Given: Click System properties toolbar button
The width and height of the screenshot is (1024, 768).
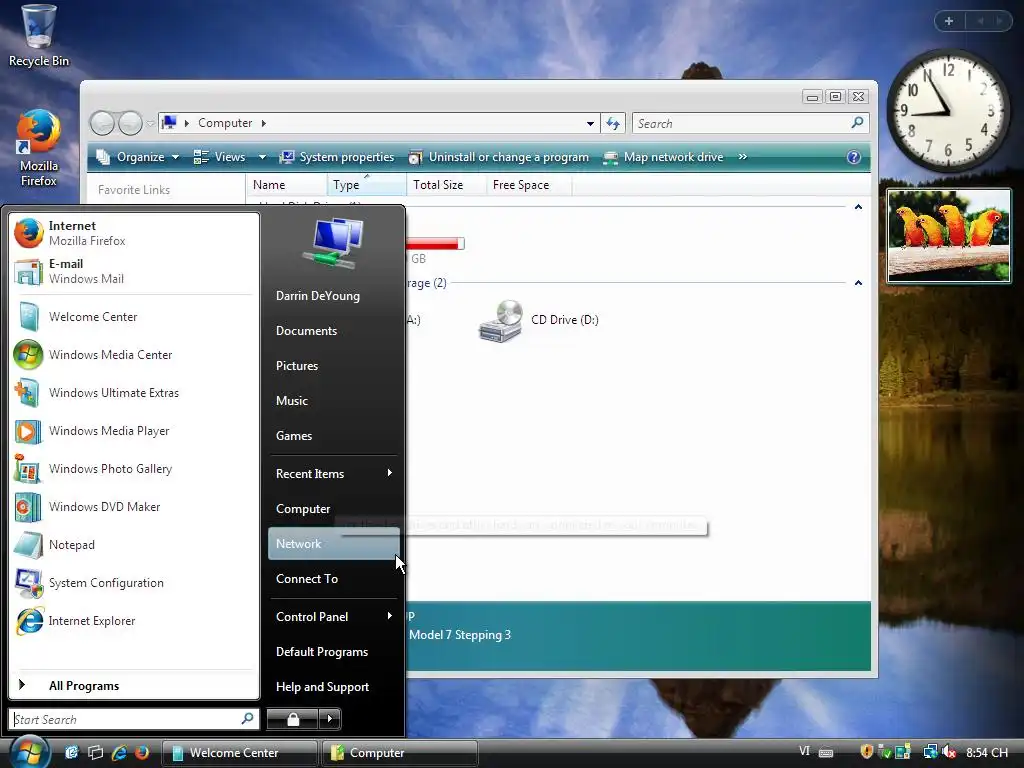Looking at the screenshot, I should pos(337,157).
